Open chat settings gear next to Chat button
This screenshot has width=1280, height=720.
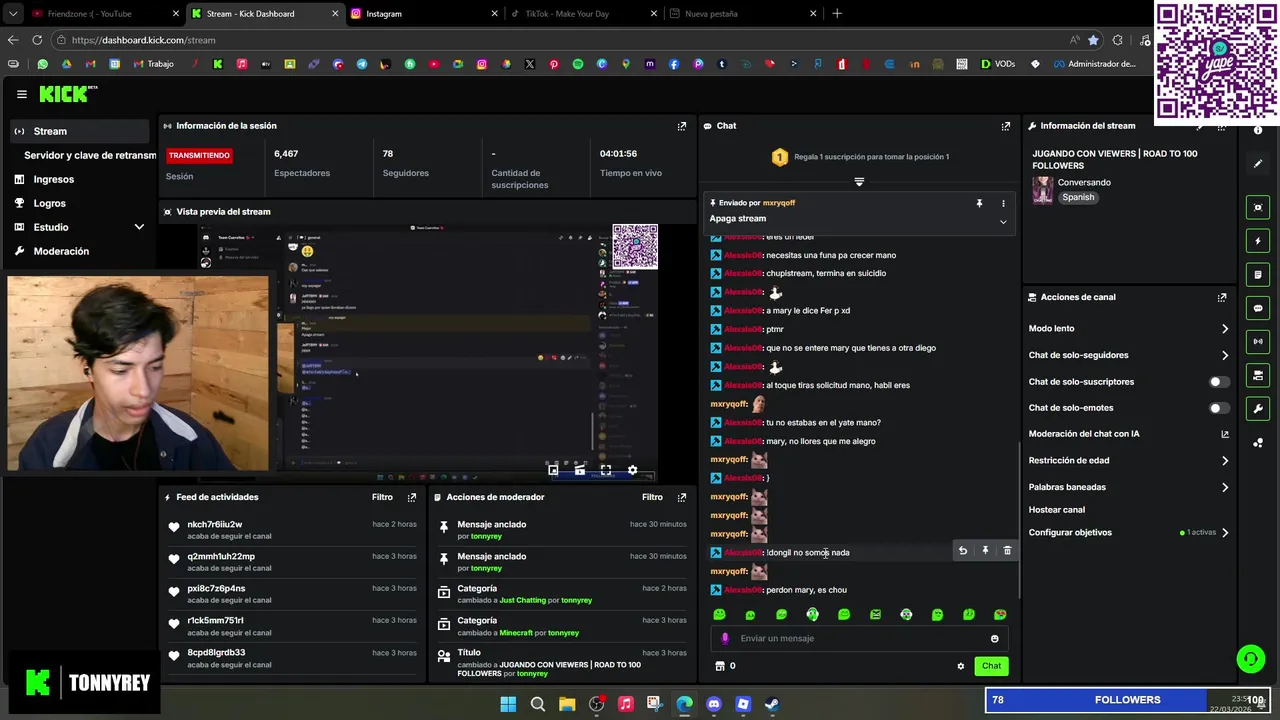coord(961,666)
